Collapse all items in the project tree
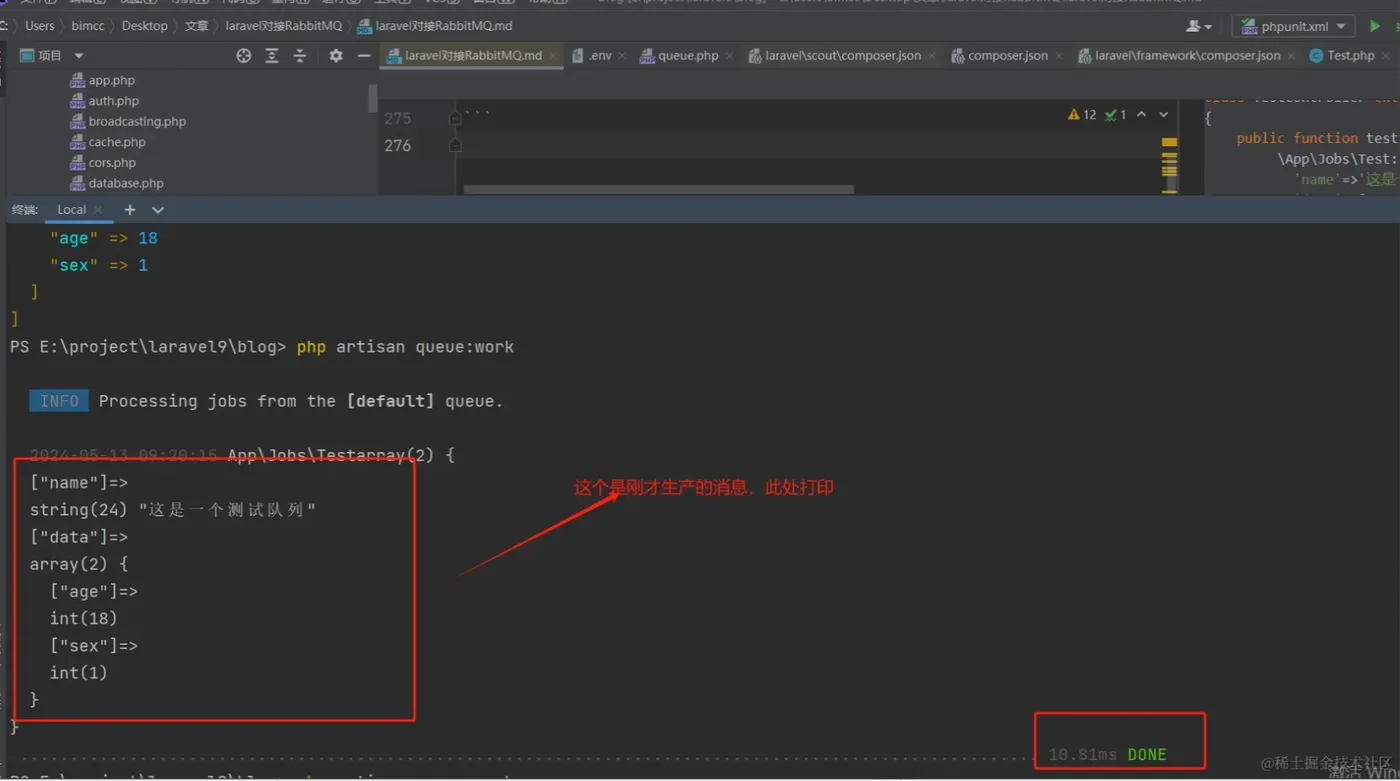Screen dimensions: 1400x781 pos(299,56)
